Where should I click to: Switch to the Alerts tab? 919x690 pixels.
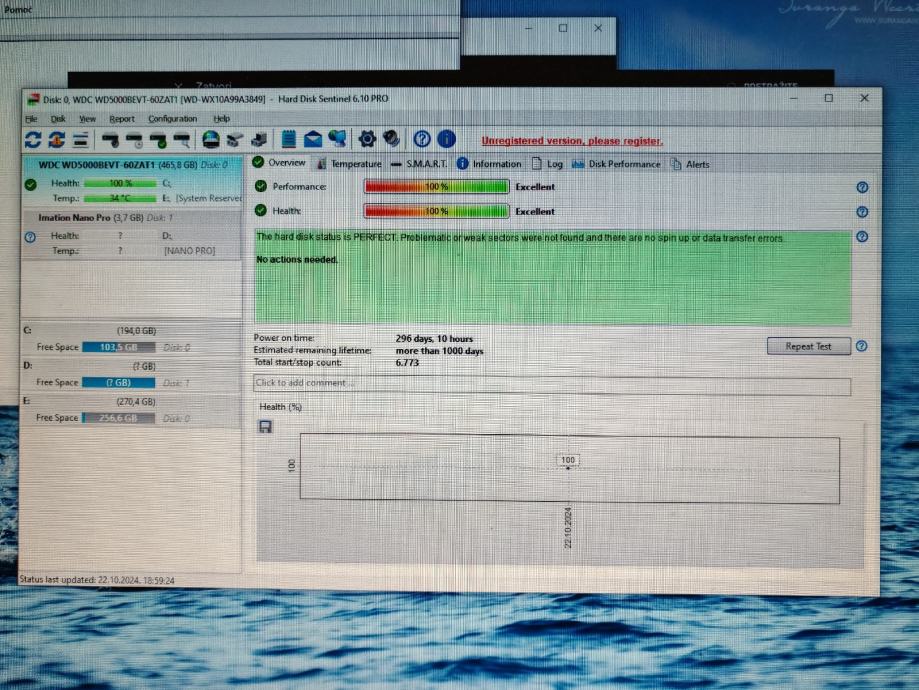pos(690,164)
